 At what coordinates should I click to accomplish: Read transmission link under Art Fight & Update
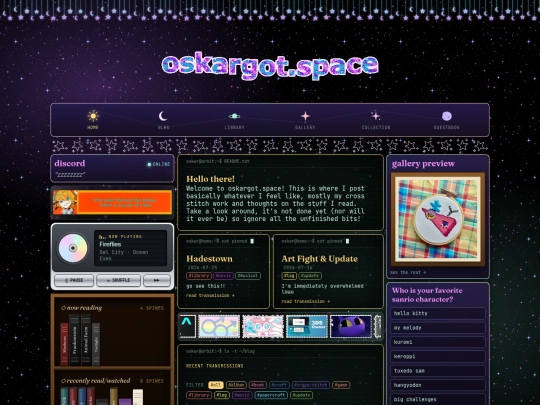(x=305, y=301)
